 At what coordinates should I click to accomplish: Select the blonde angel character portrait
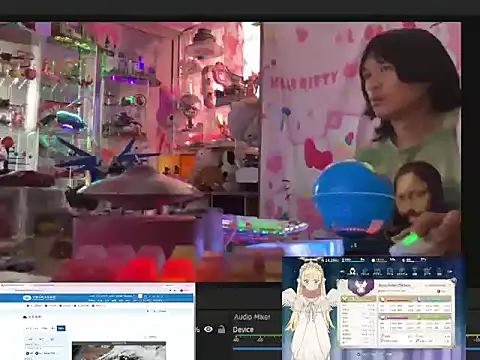point(310,308)
